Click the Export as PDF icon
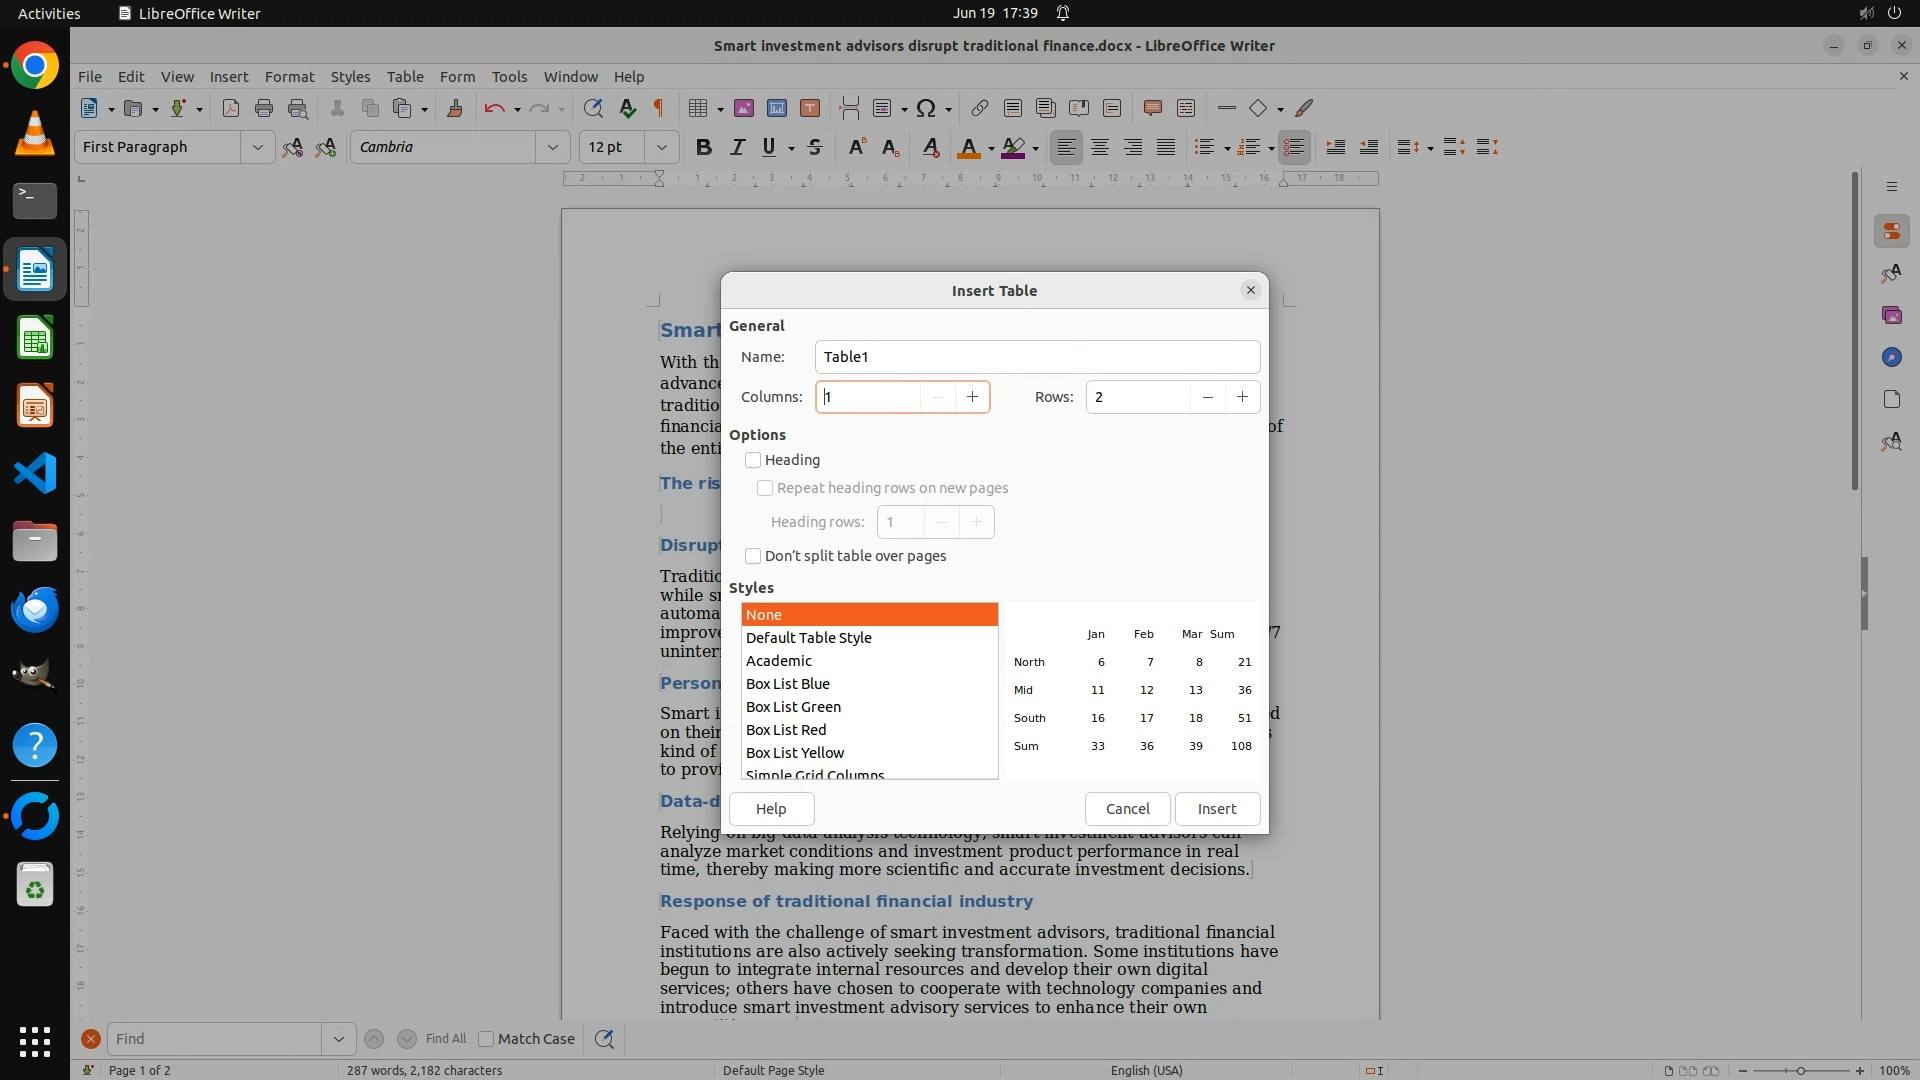This screenshot has width=1920, height=1080. click(x=230, y=108)
